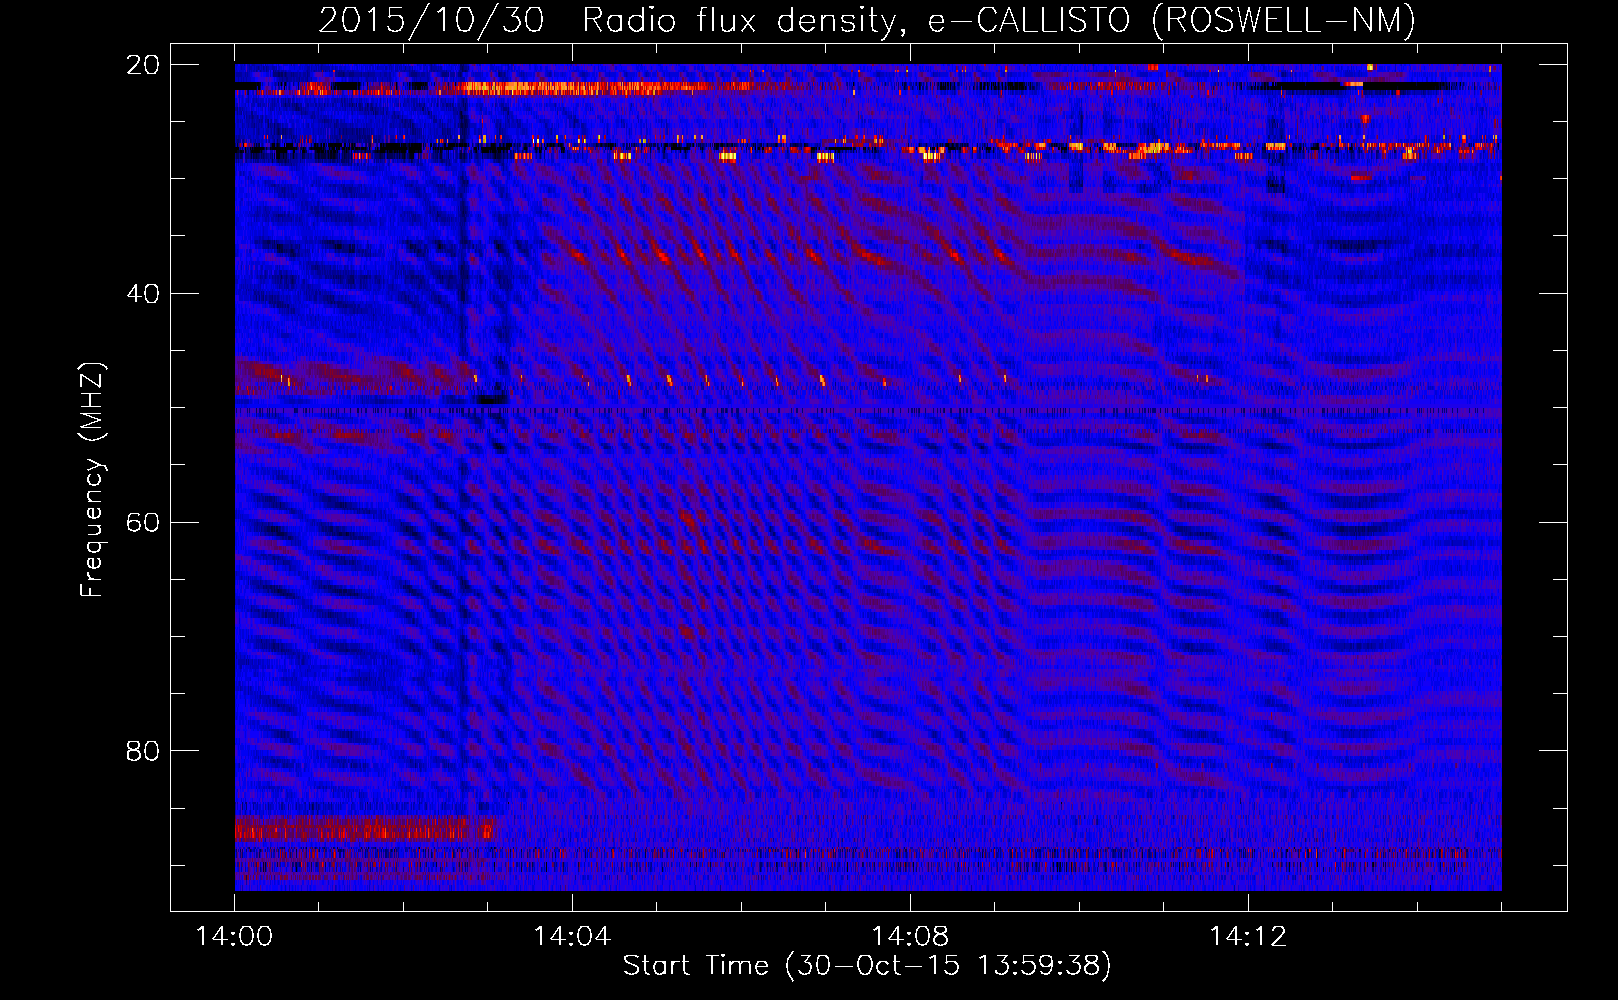This screenshot has height=1000, width=1618.
Task: Click the frequency tick label 80
Action: 142,751
